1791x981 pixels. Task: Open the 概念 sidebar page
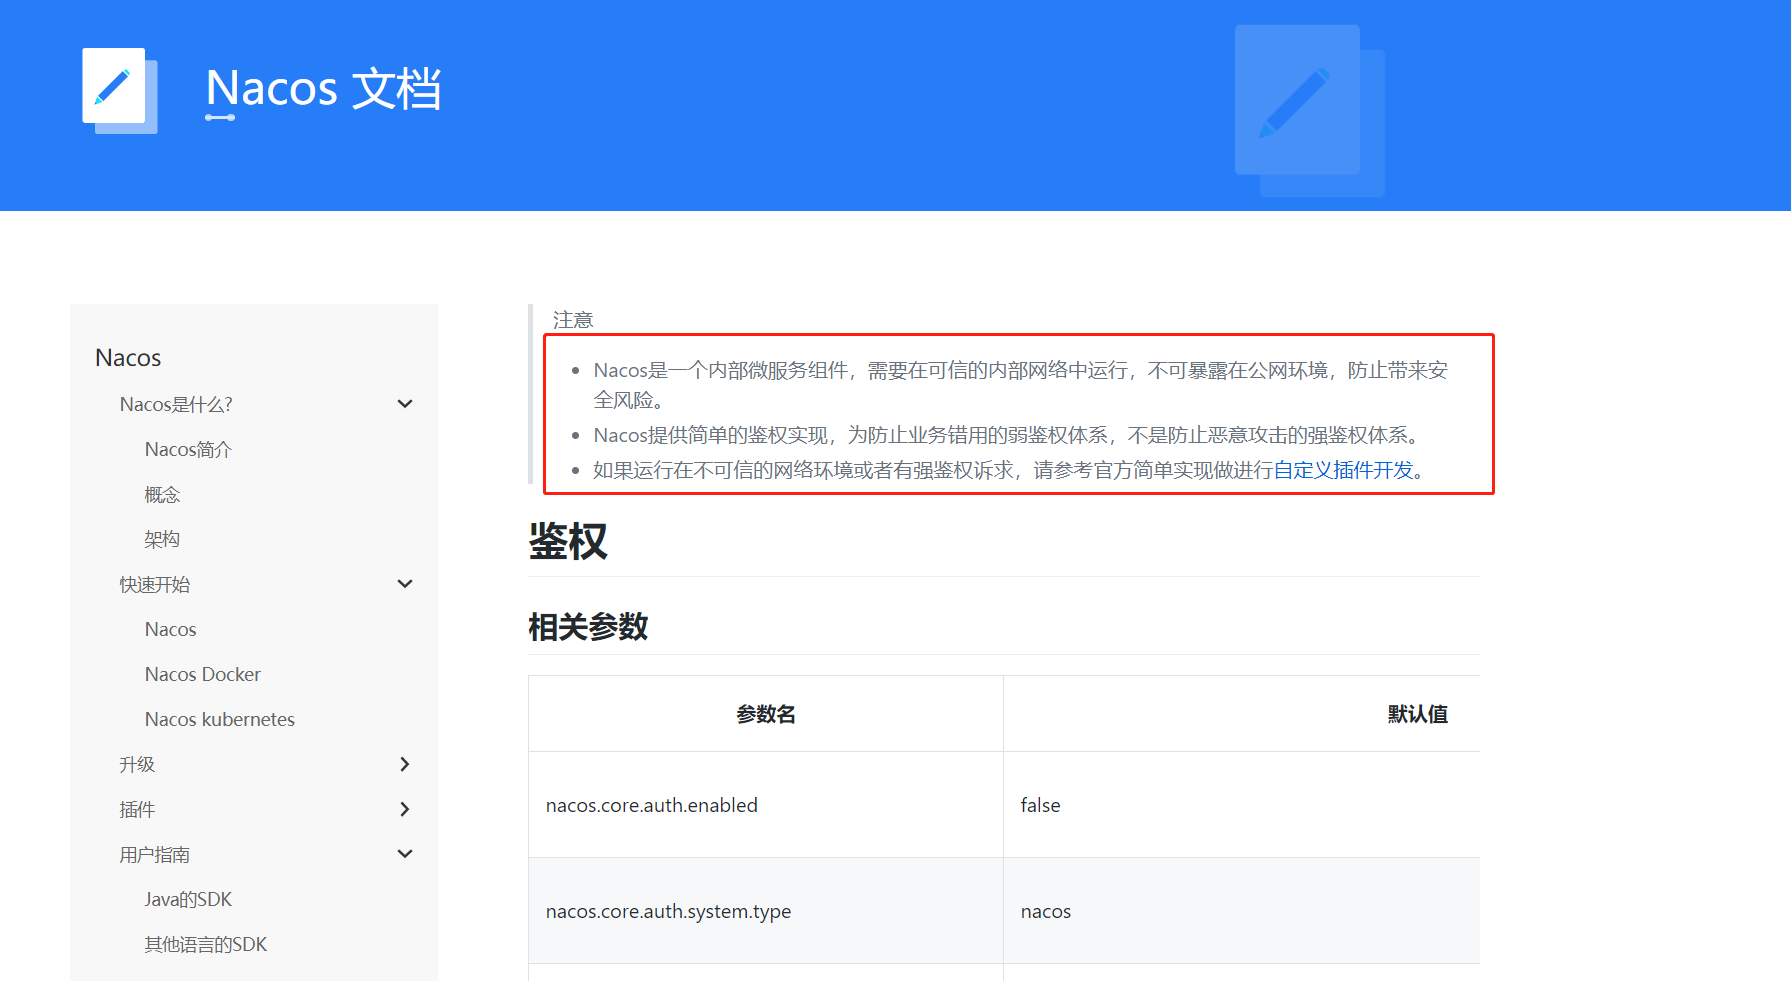point(162,494)
